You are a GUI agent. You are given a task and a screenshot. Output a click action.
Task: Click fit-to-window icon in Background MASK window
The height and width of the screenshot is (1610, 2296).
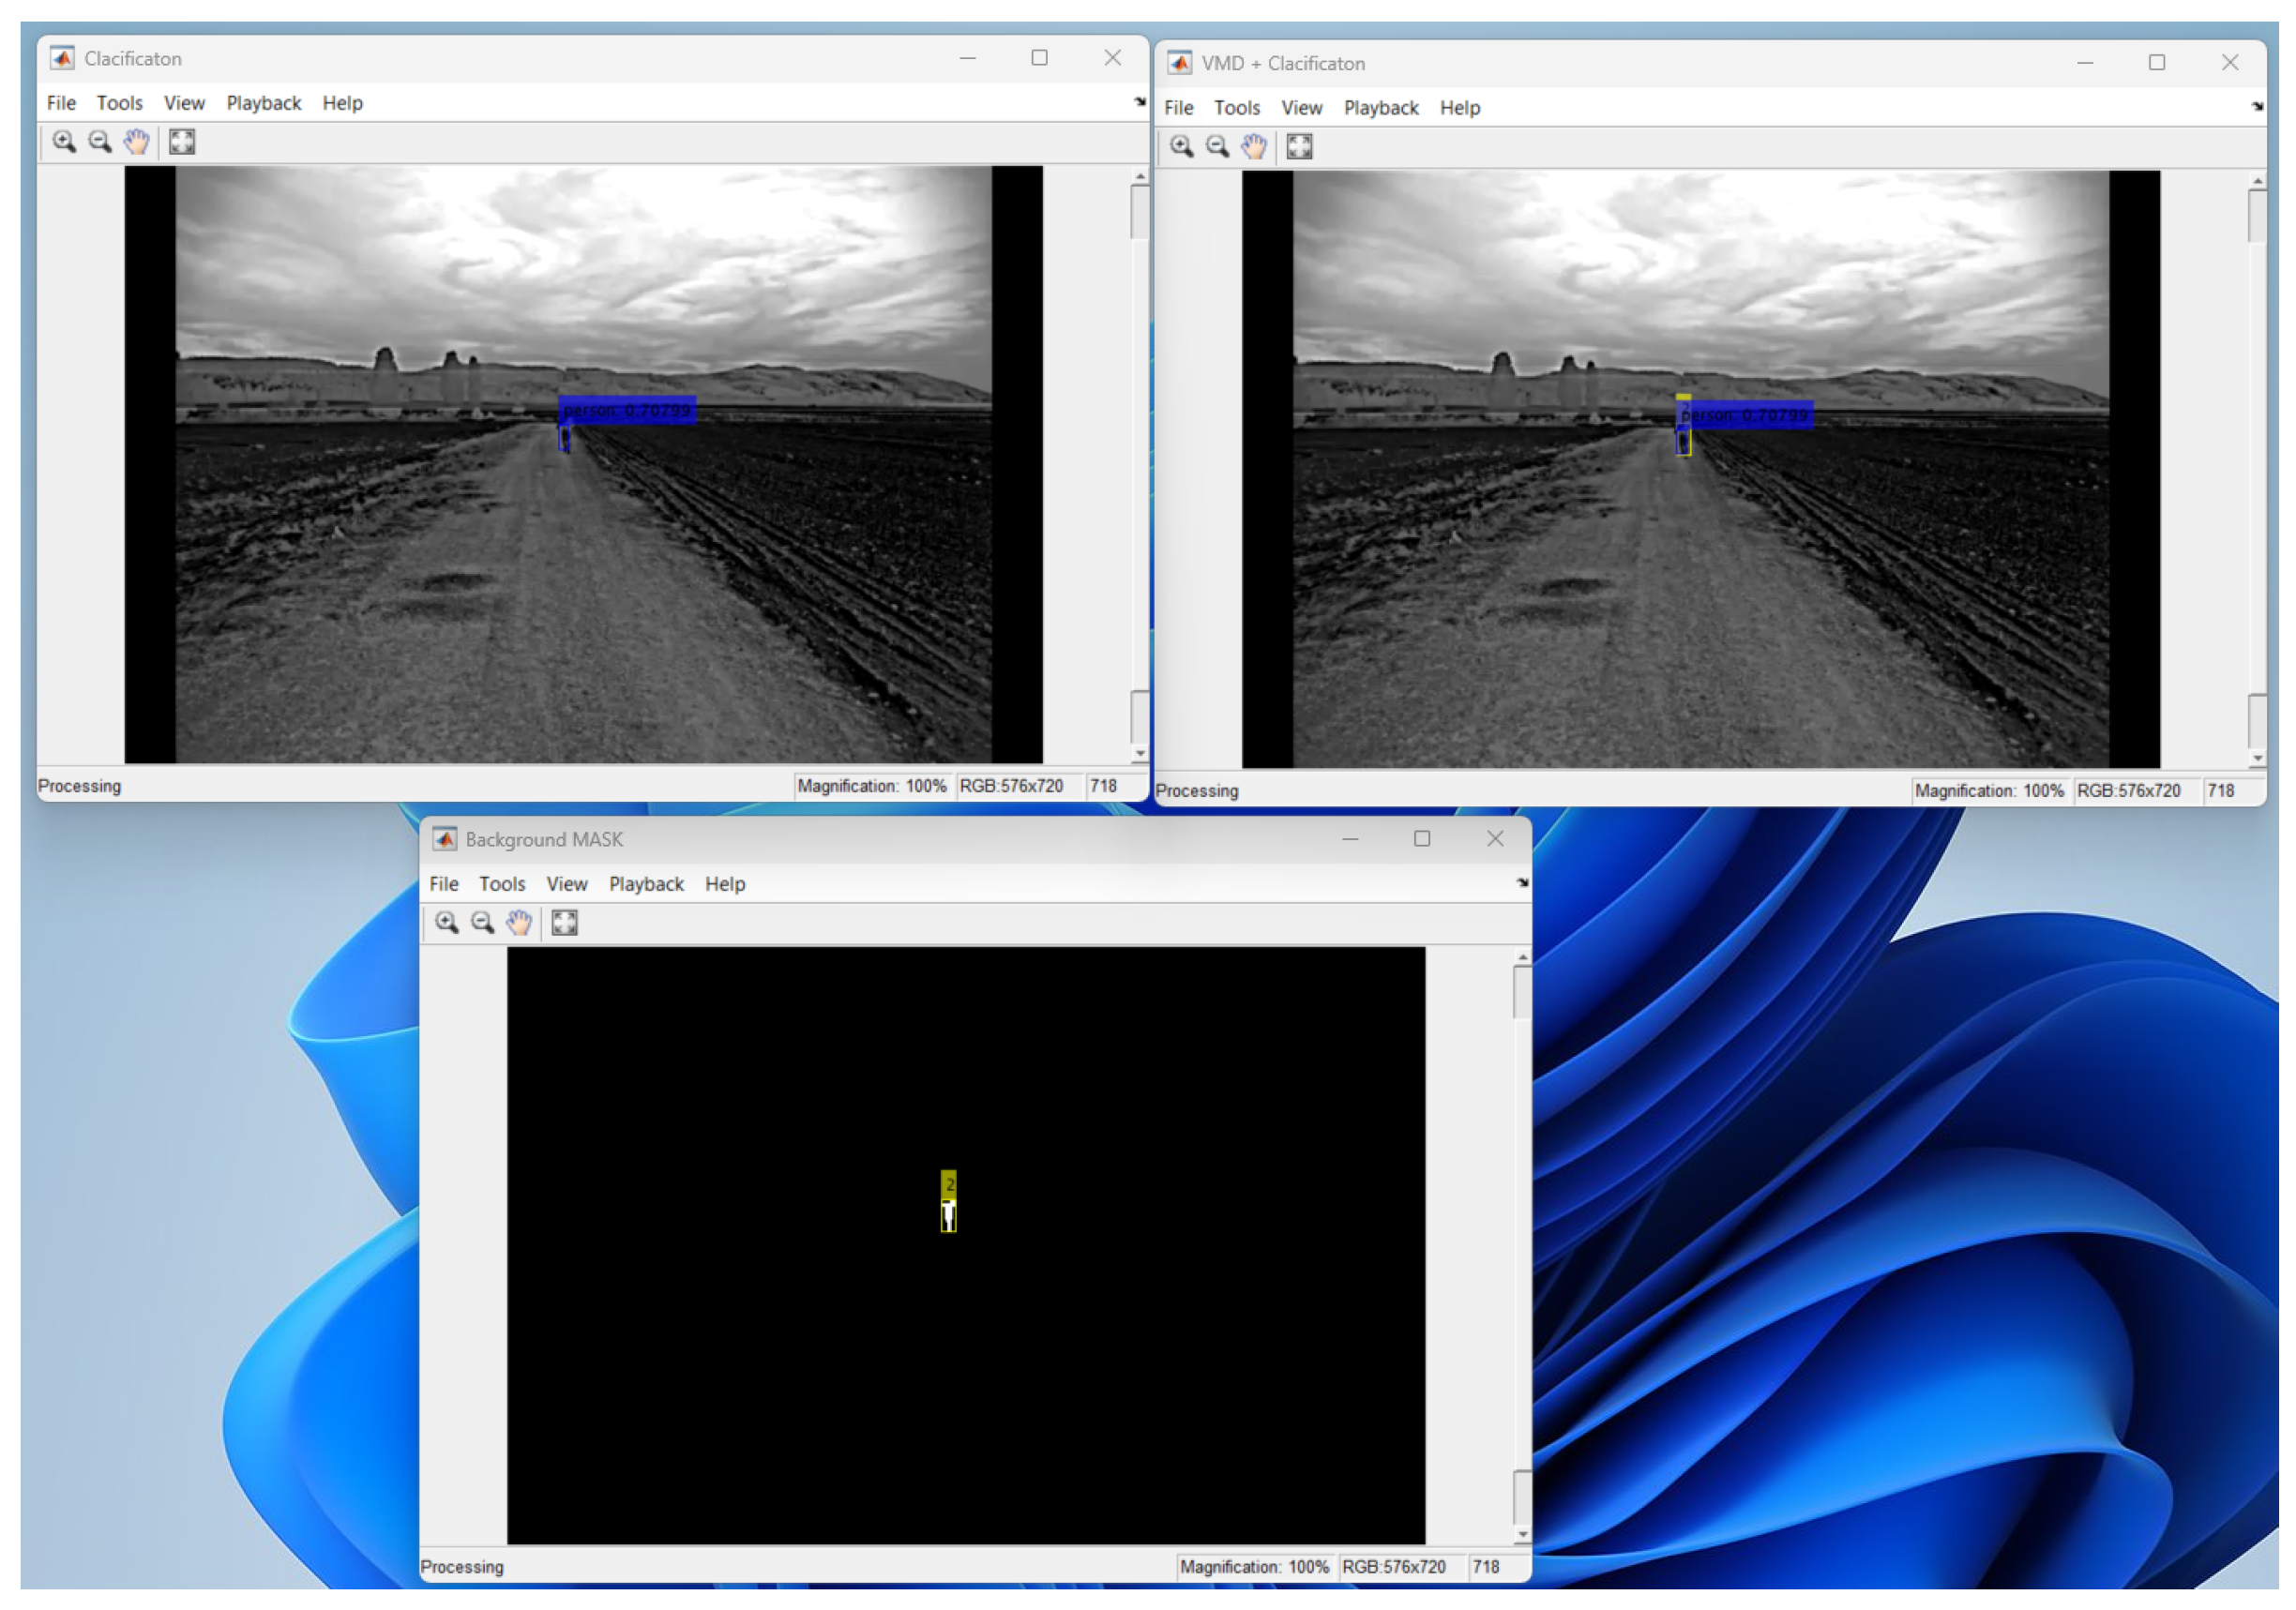(x=564, y=923)
